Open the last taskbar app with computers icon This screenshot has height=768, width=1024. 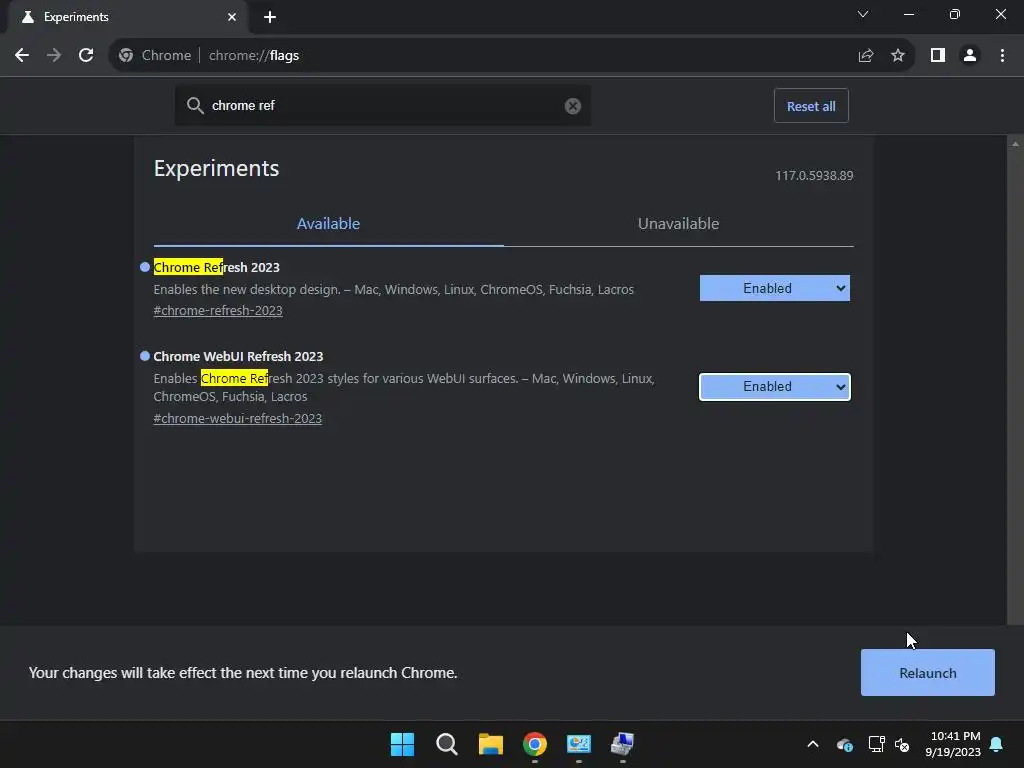[x=622, y=744]
